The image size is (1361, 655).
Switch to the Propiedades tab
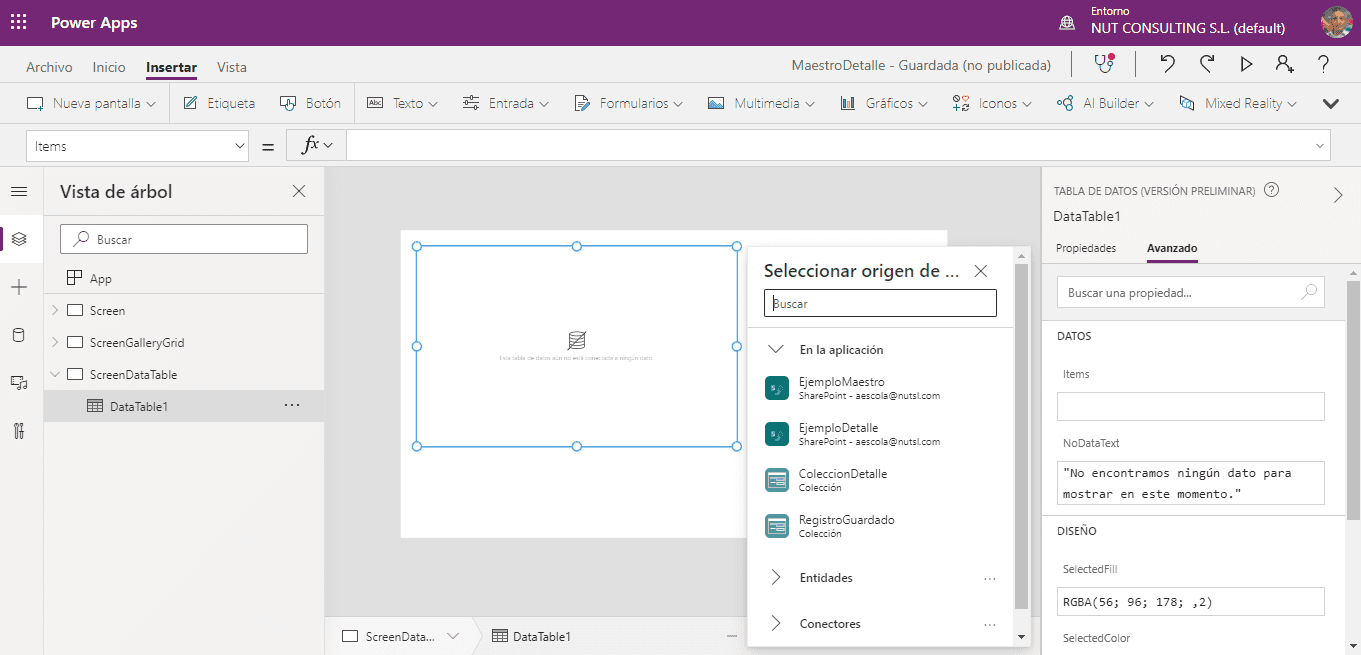pyautogui.click(x=1086, y=248)
